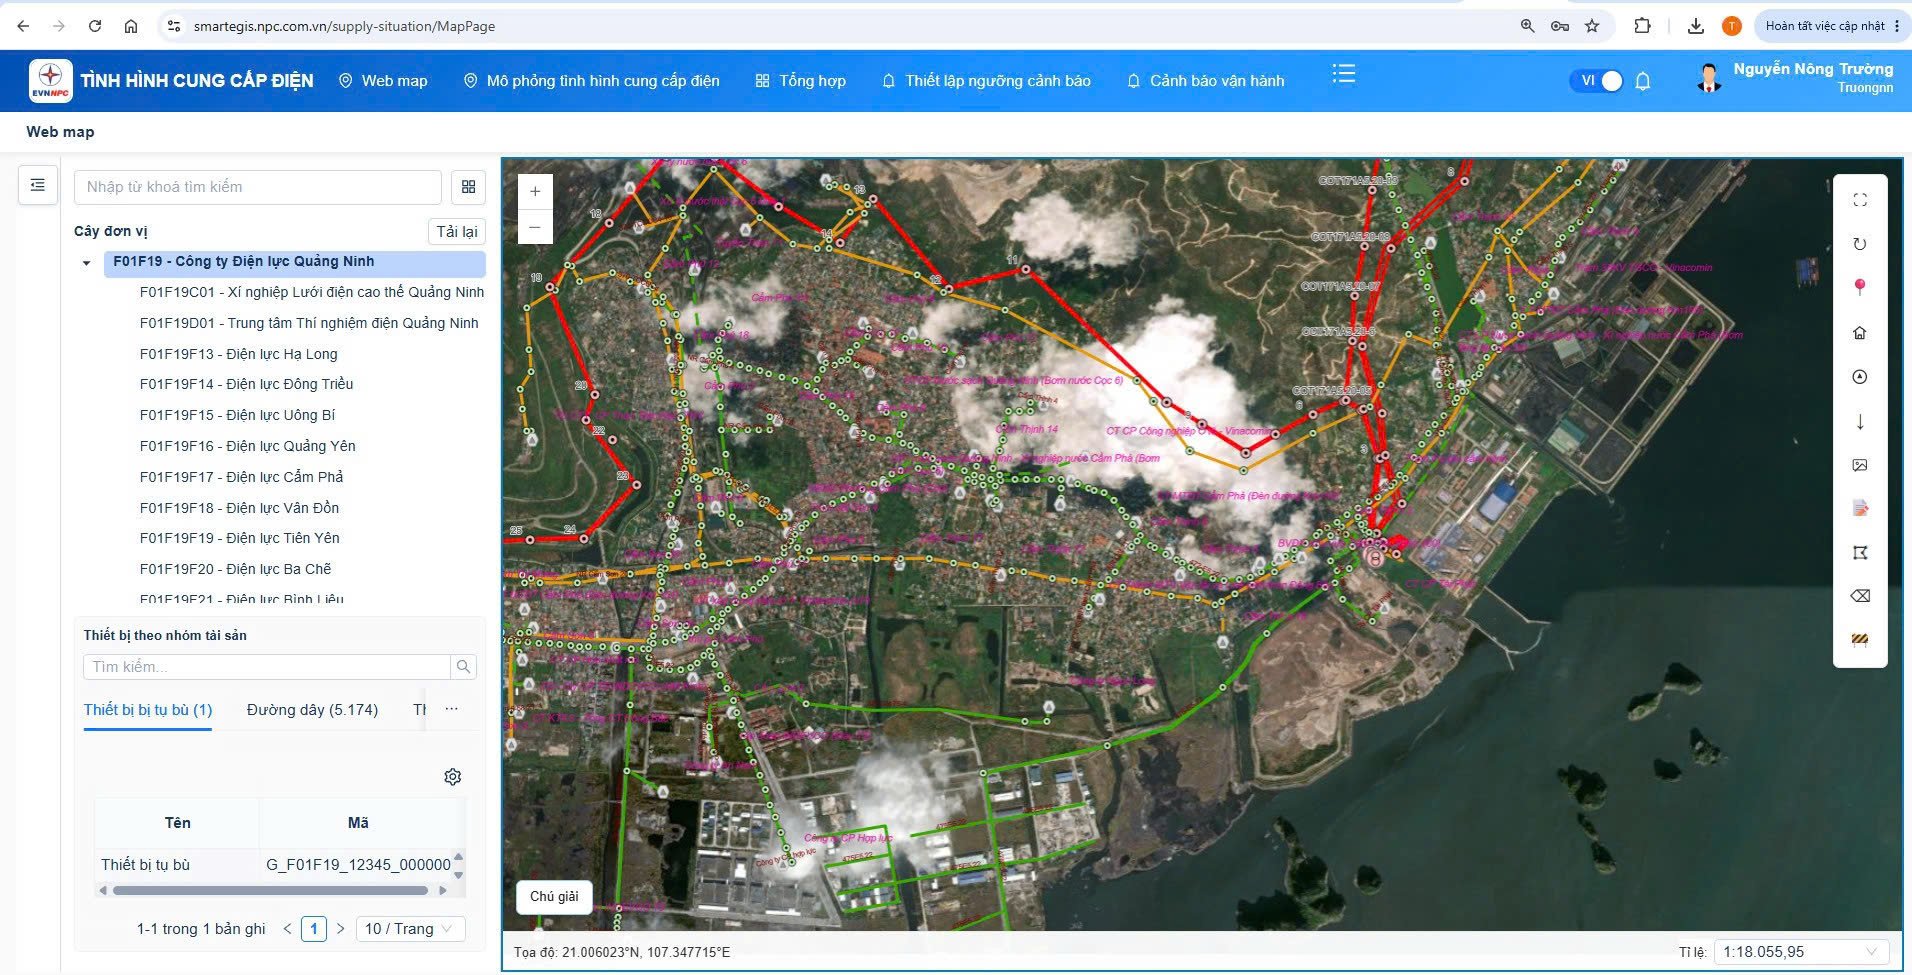Click the asset search magnifier button
Screen dimensions: 1912x975
click(x=463, y=667)
